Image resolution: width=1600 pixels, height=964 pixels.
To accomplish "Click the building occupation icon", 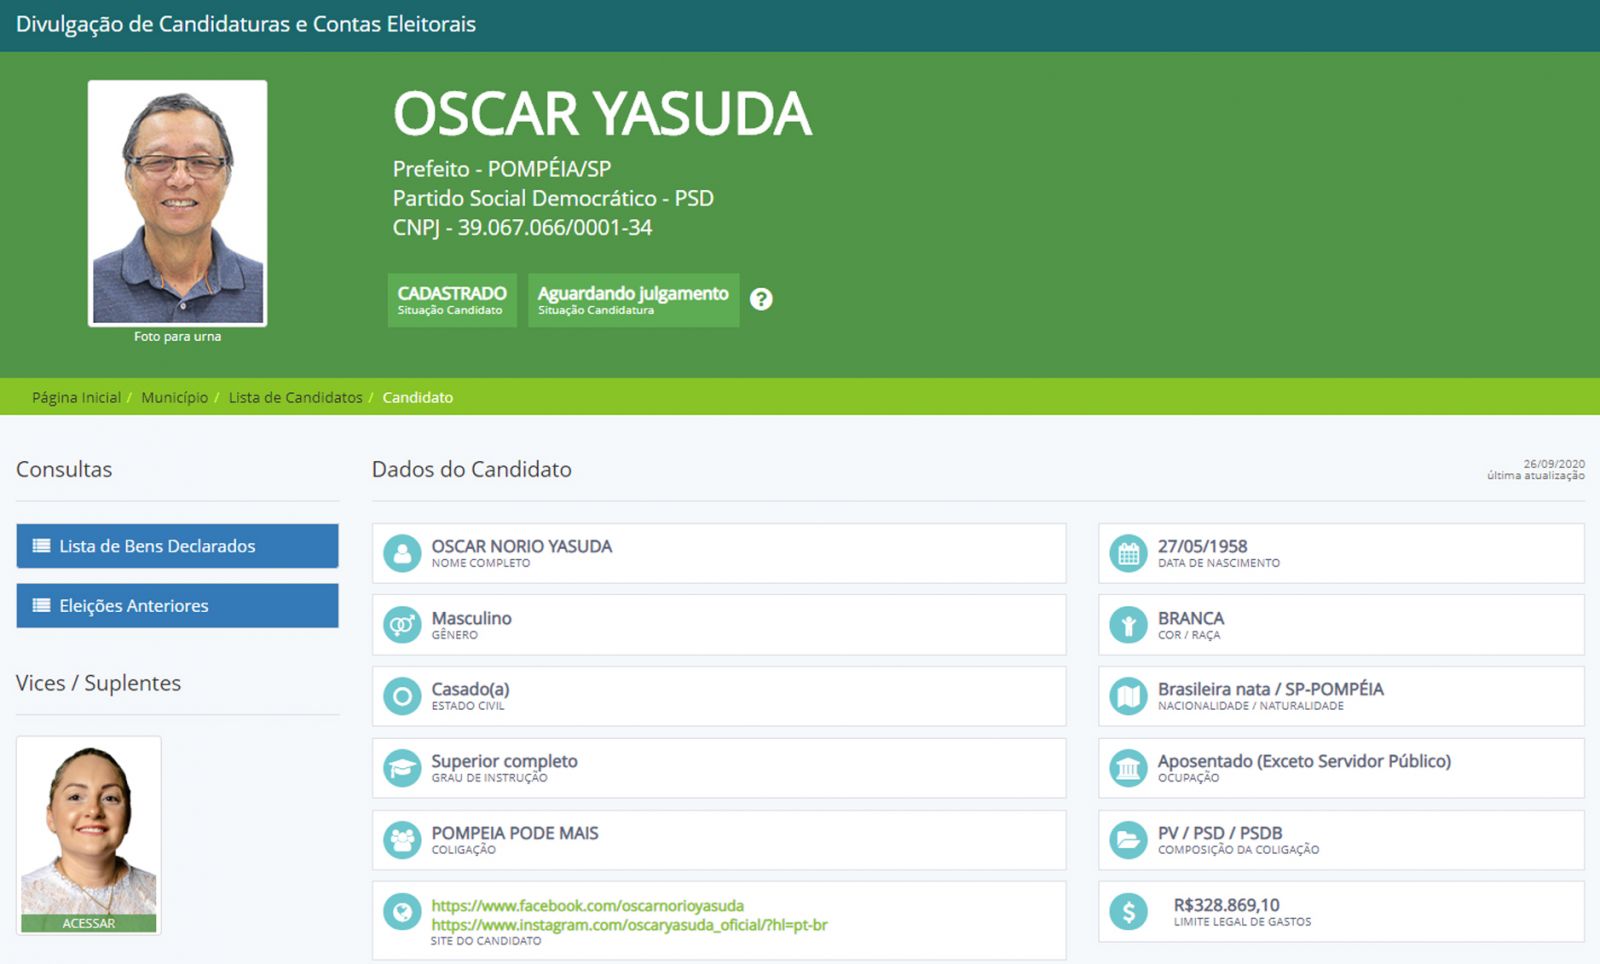I will point(1128,768).
